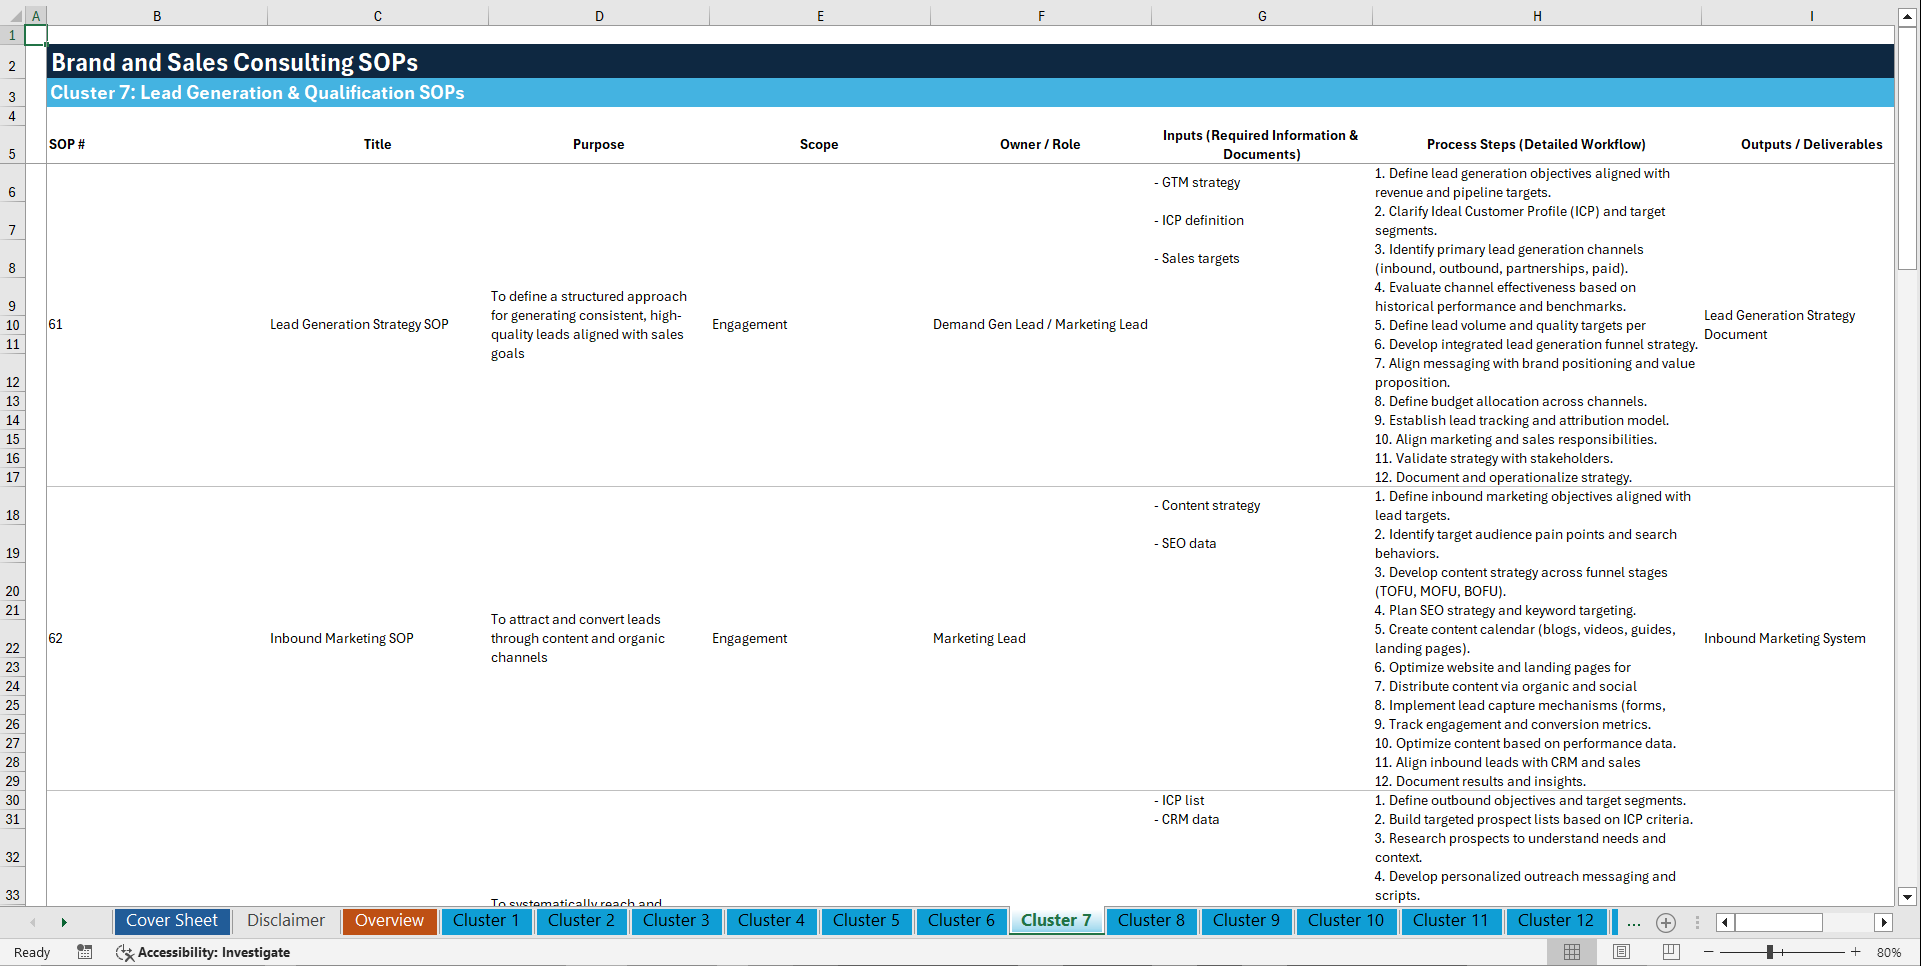Switch to Cluster 6 sheet
This screenshot has width=1921, height=966.
tap(961, 921)
